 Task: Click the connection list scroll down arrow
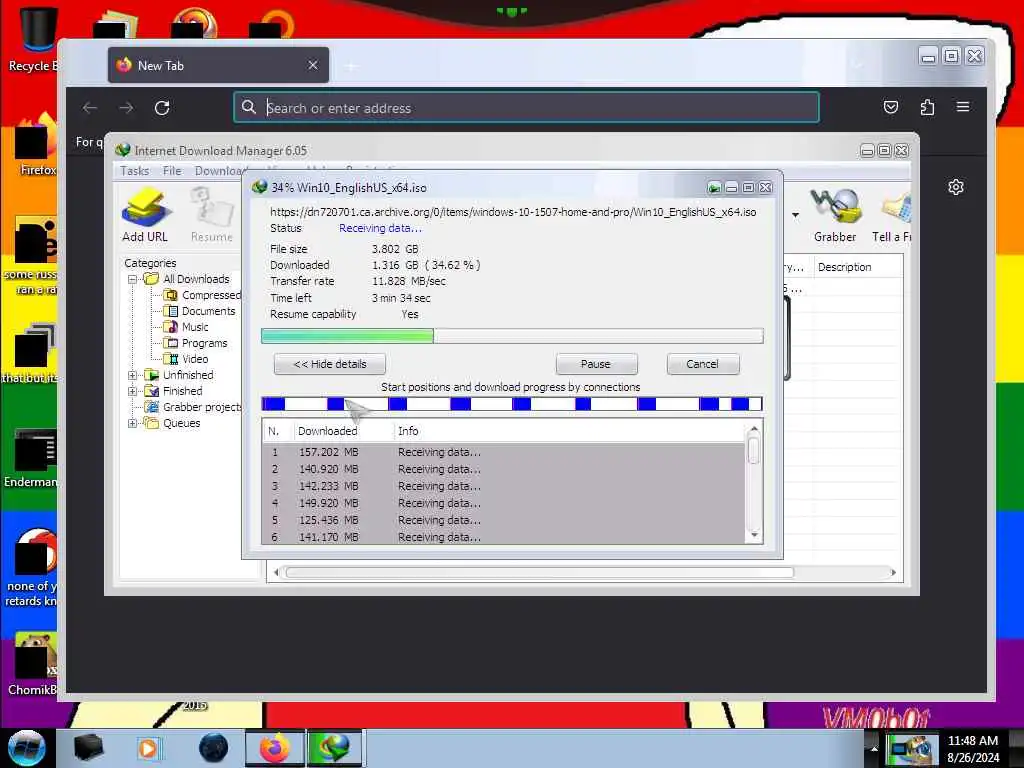[754, 535]
